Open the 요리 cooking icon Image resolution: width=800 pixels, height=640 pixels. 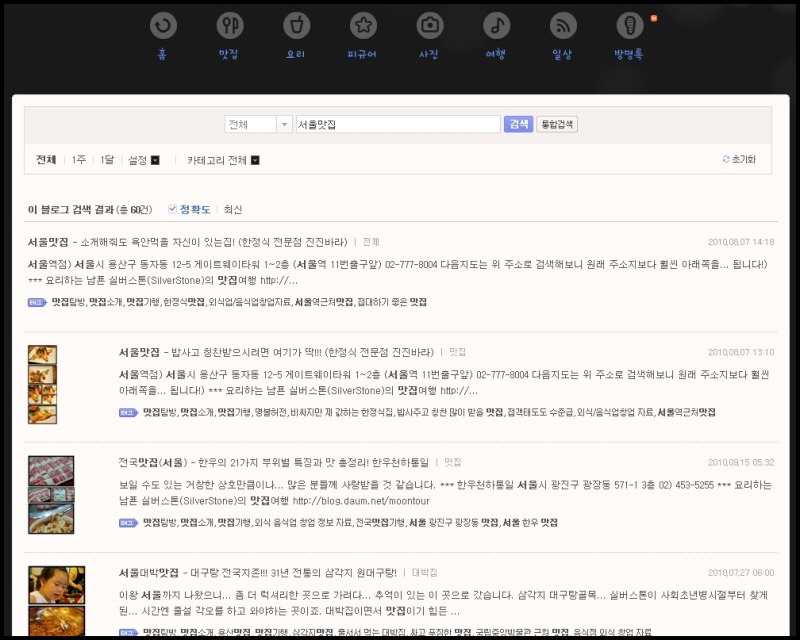(x=296, y=26)
